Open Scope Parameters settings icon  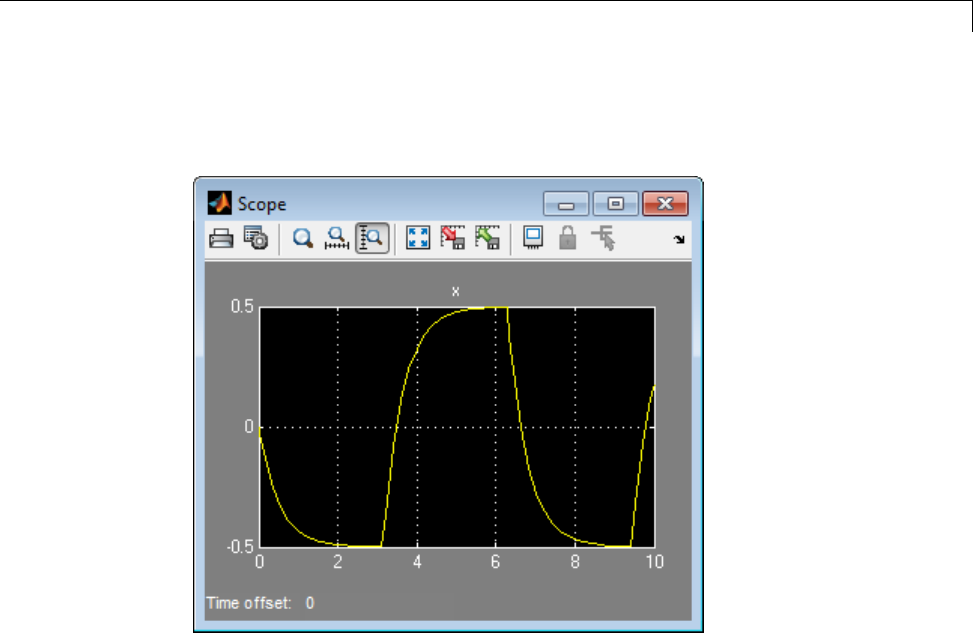point(256,238)
